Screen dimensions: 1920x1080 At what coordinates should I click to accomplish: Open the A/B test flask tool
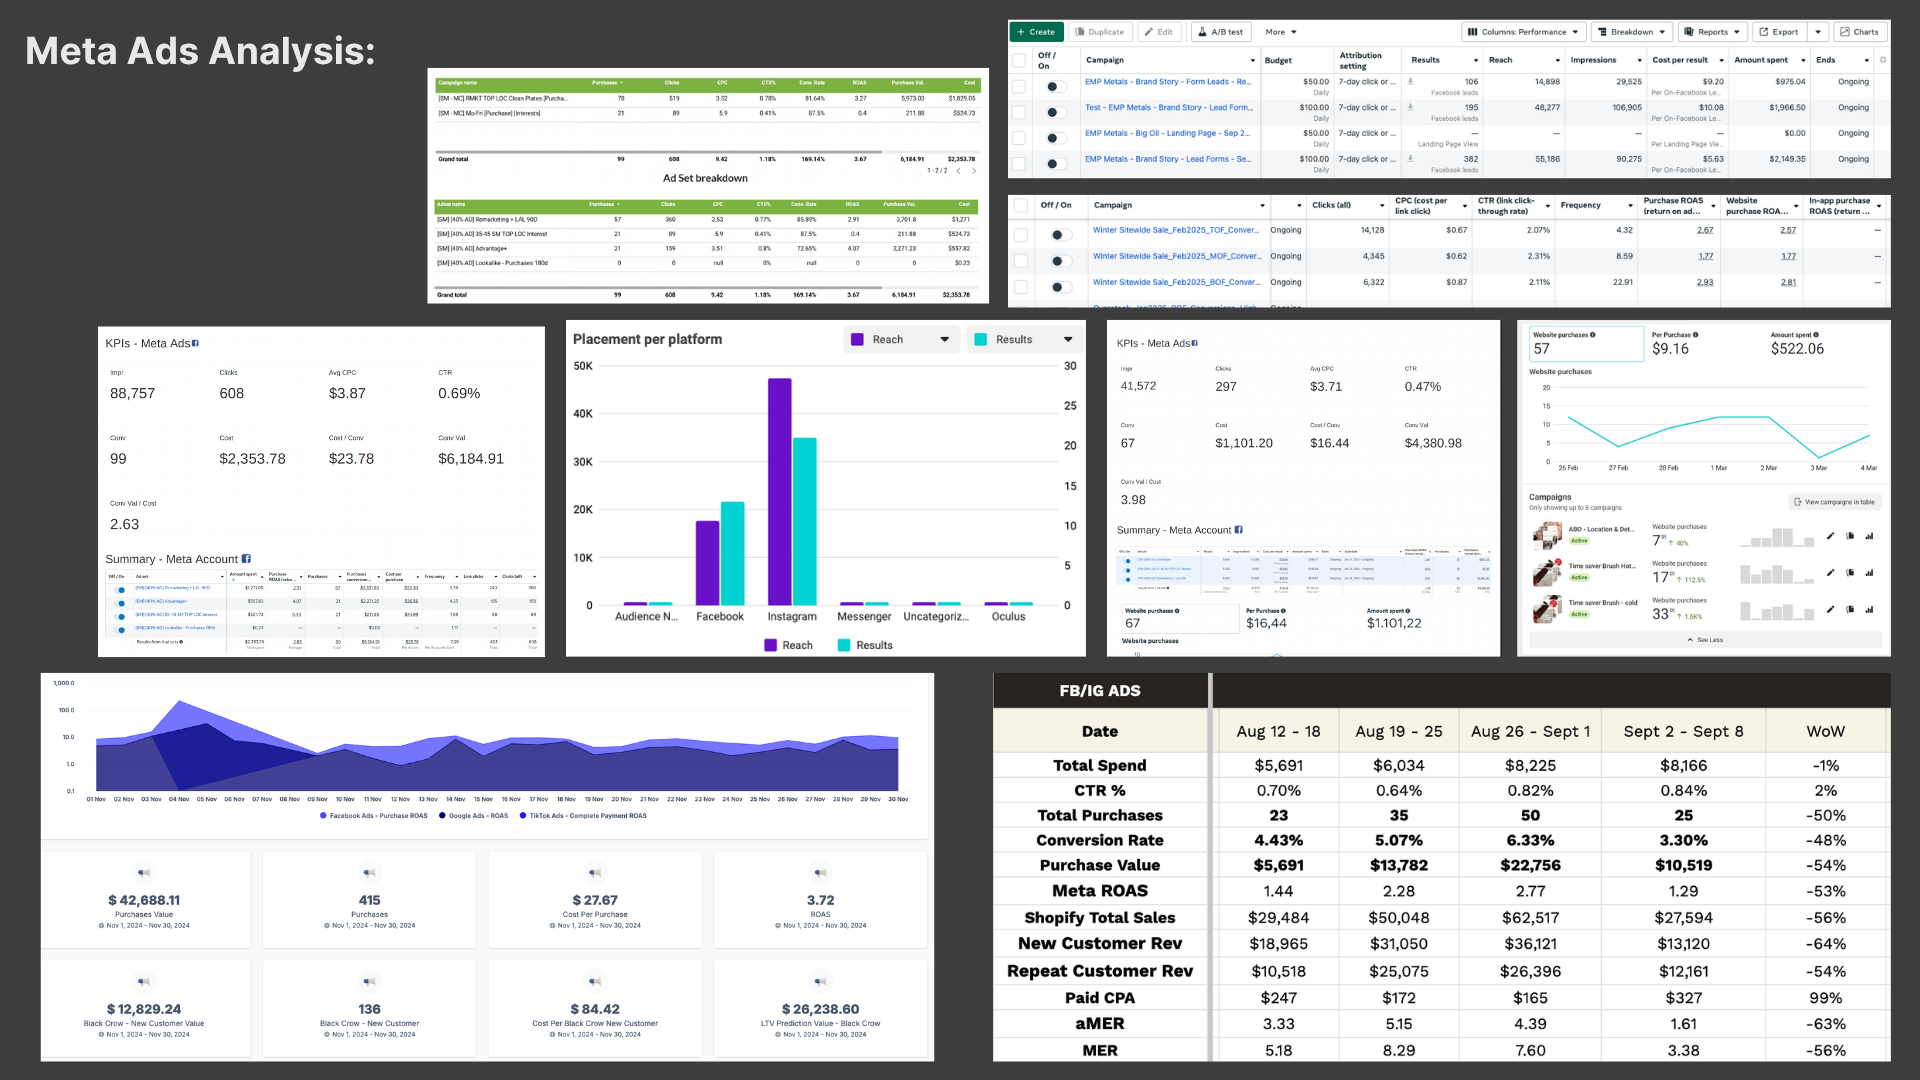pos(1220,32)
